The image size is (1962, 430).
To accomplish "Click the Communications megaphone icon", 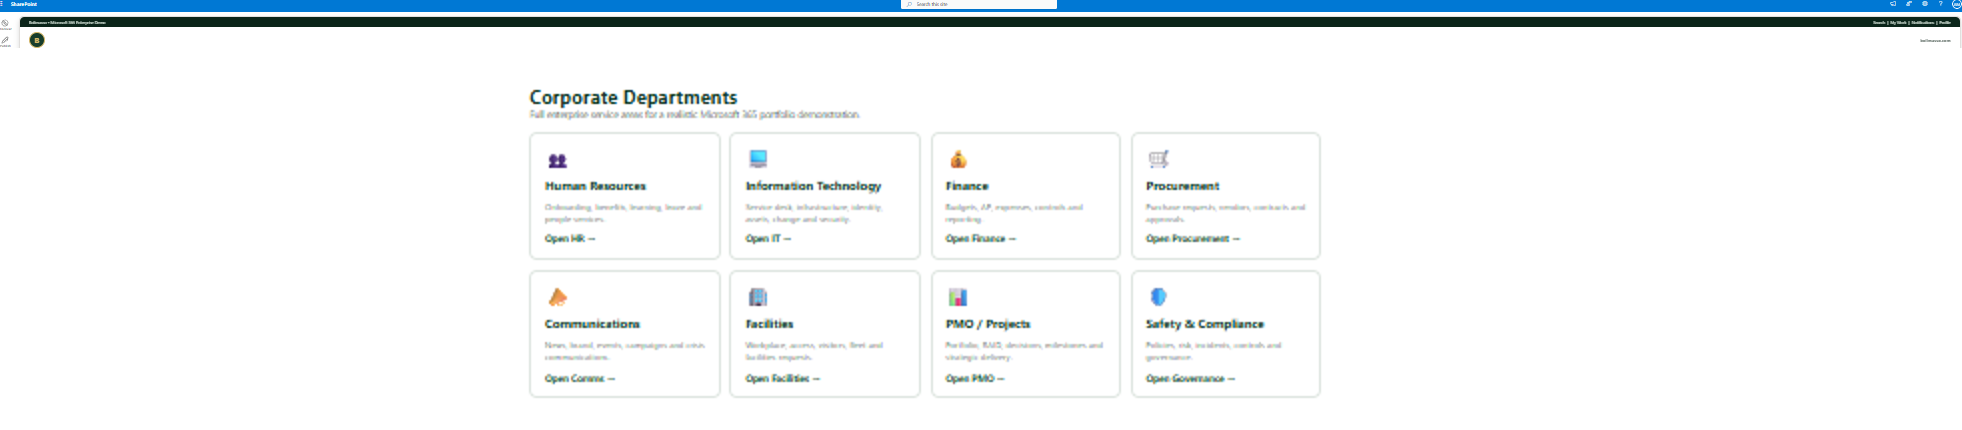I will [558, 297].
